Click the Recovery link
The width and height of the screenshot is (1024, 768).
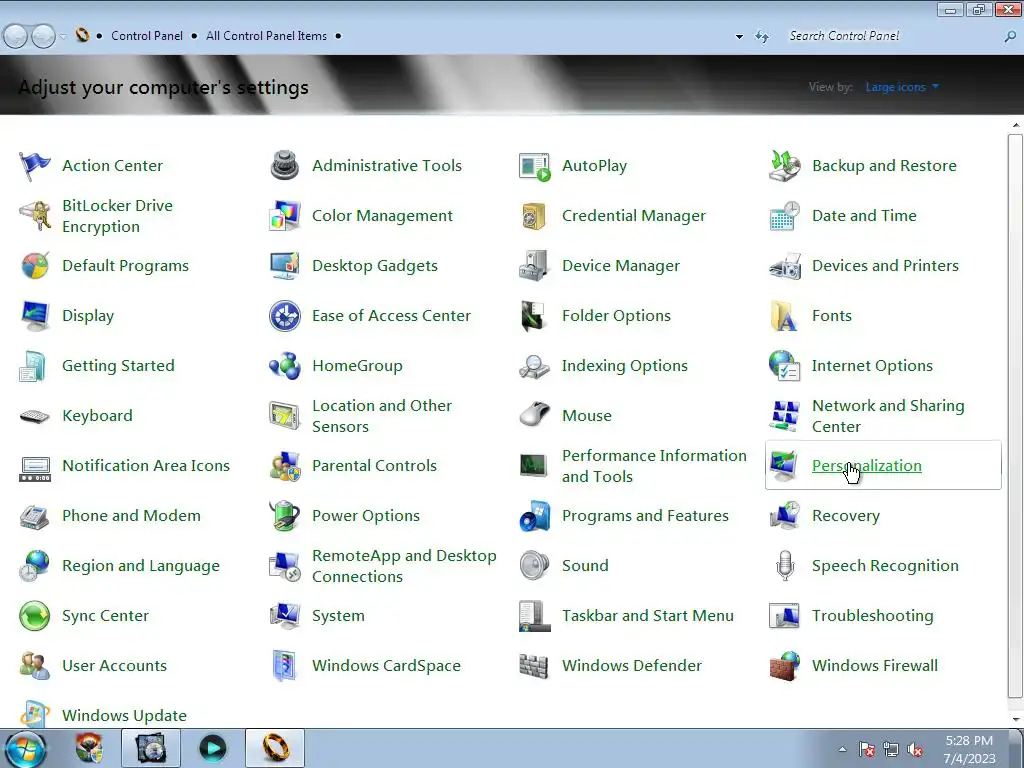pos(846,516)
